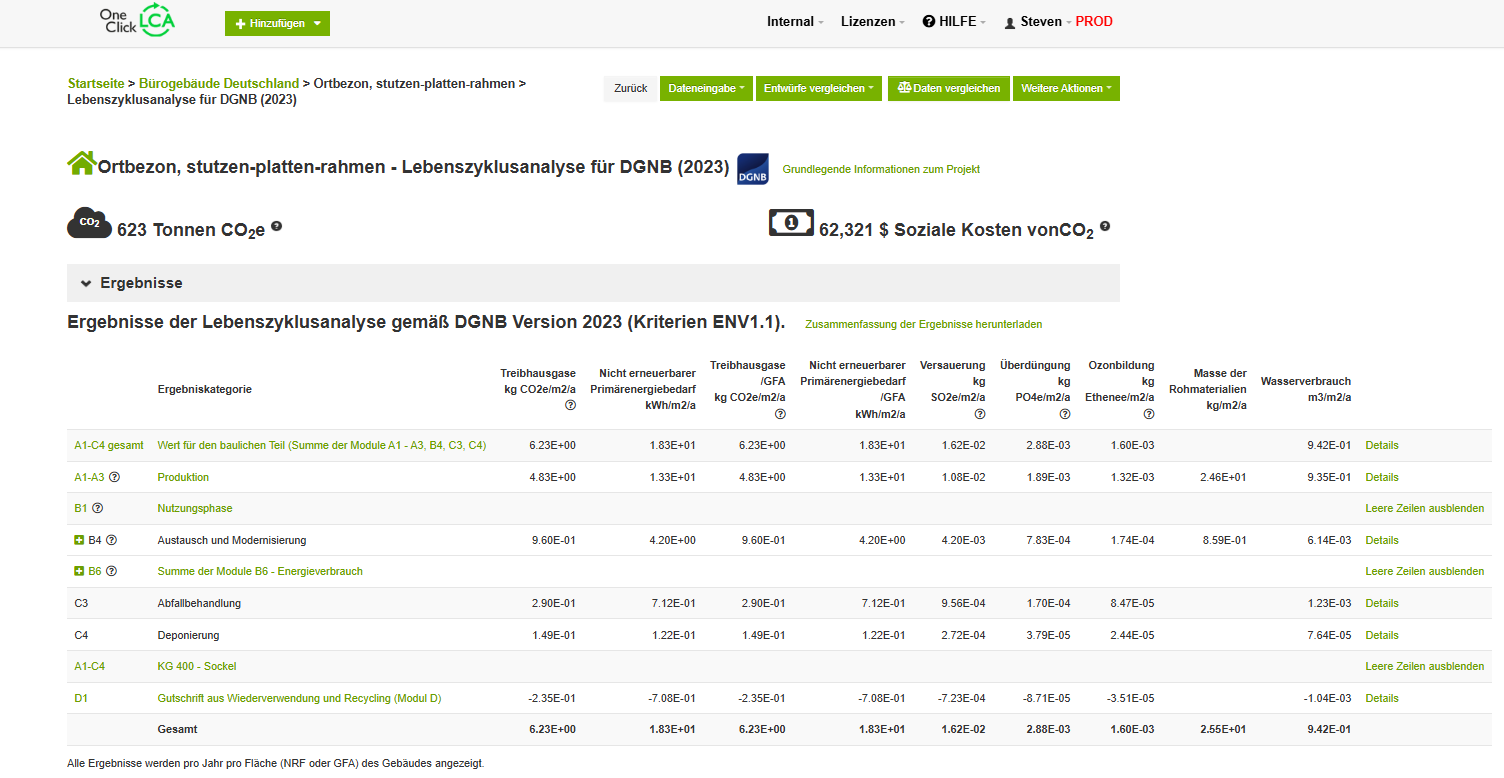This screenshot has width=1504, height=778.
Task: Click the social cost money icon
Action: click(x=790, y=223)
